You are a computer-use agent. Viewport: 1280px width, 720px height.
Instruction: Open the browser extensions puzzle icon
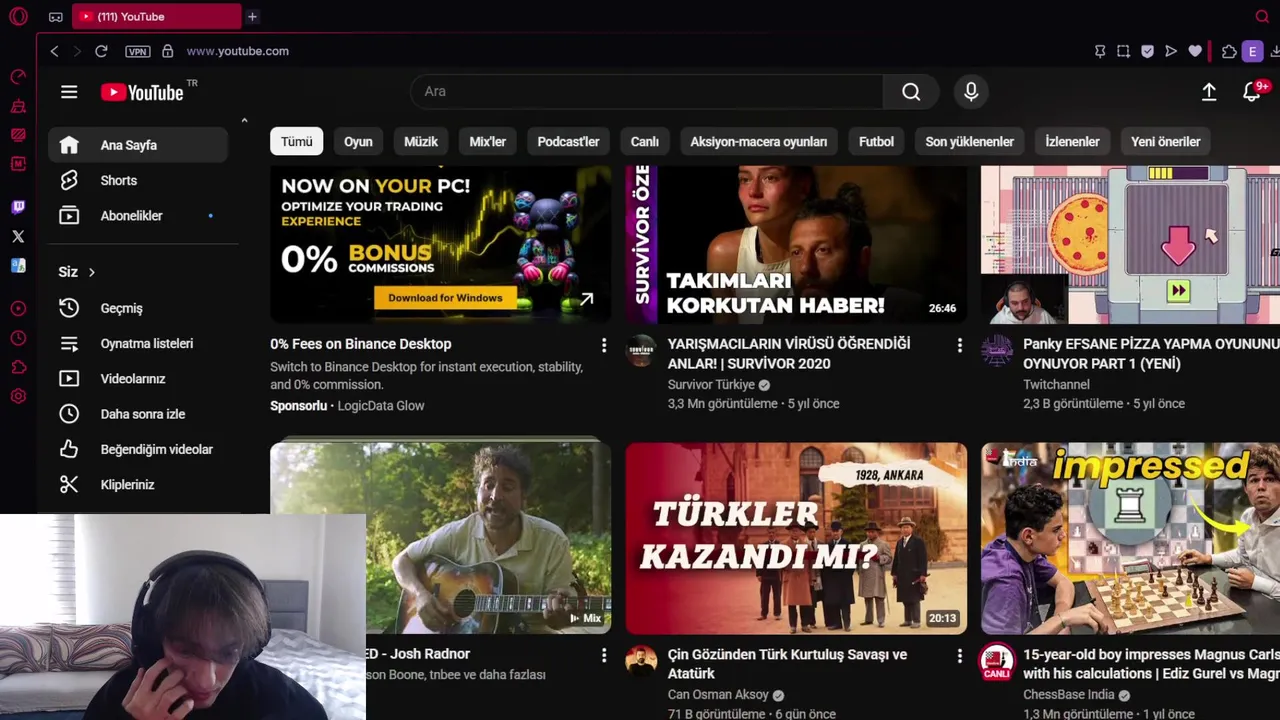point(1229,51)
